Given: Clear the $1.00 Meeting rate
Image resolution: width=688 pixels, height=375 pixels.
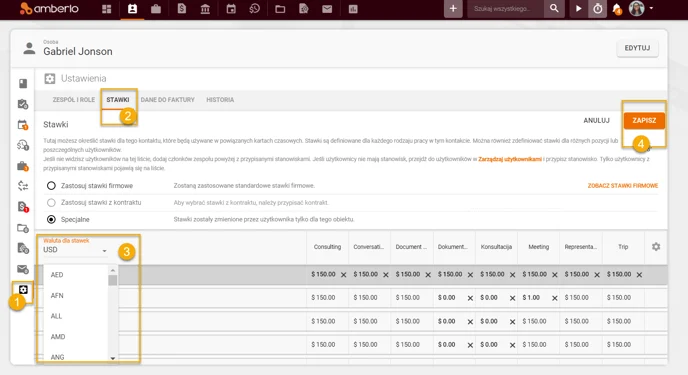Looking at the screenshot, I should [555, 298].
